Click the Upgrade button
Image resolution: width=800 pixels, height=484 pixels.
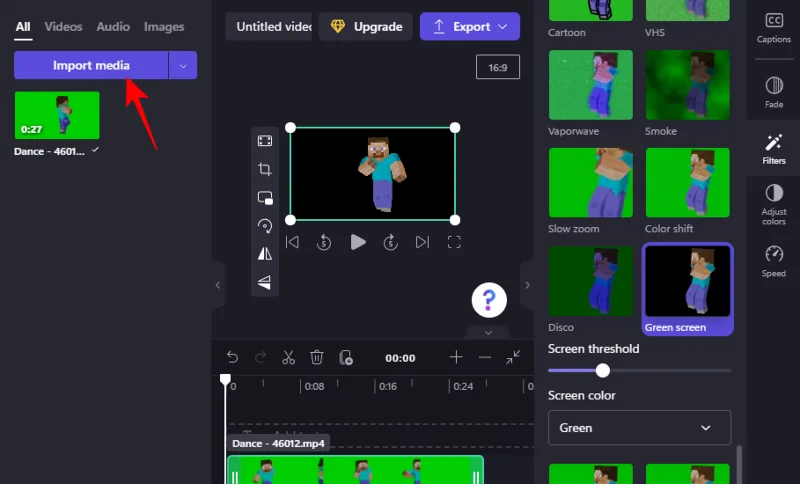(x=366, y=27)
